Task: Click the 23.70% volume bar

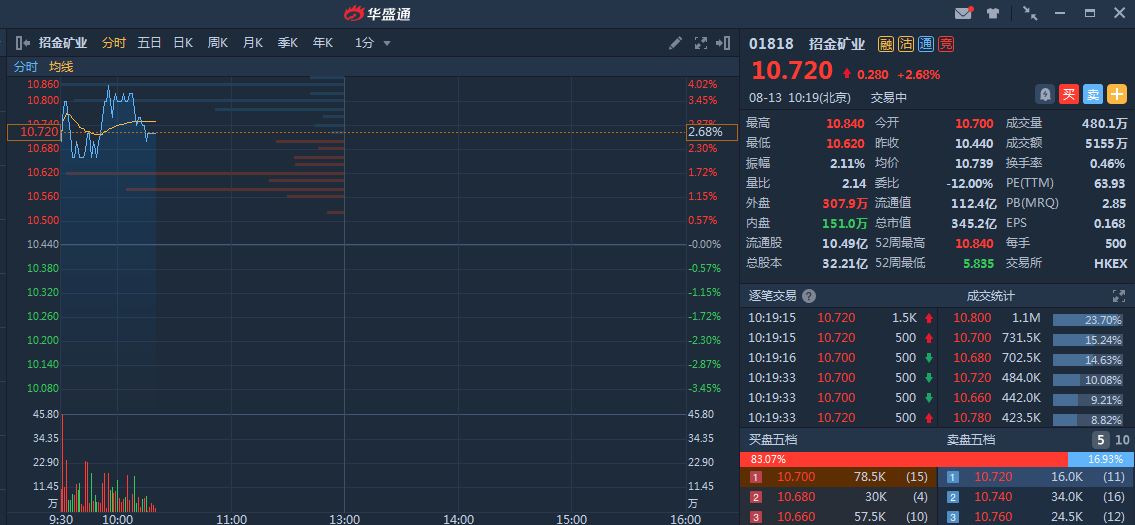Action: [x=1088, y=319]
